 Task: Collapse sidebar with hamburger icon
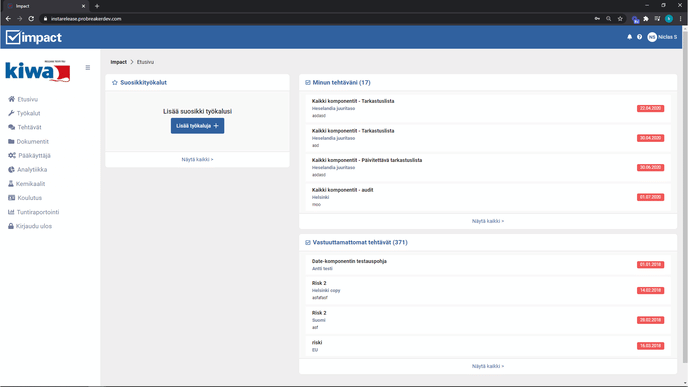pyautogui.click(x=88, y=68)
